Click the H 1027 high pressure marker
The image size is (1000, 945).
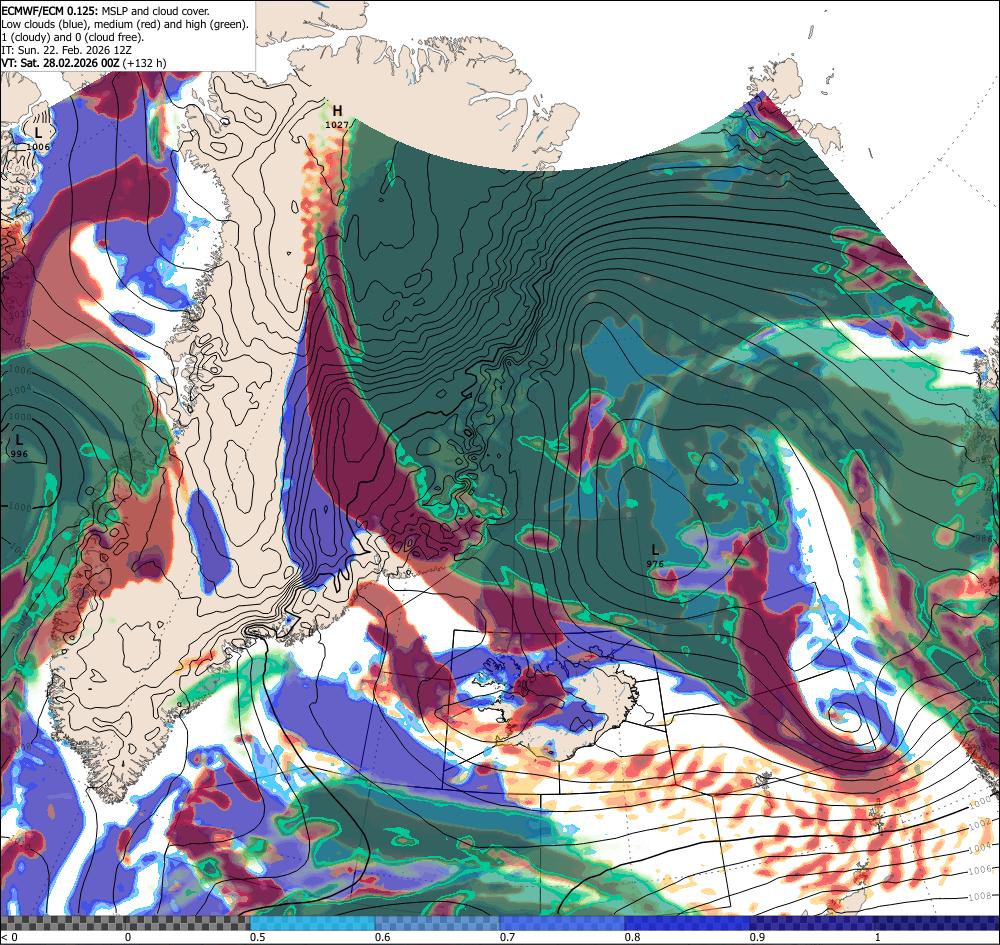click(337, 117)
